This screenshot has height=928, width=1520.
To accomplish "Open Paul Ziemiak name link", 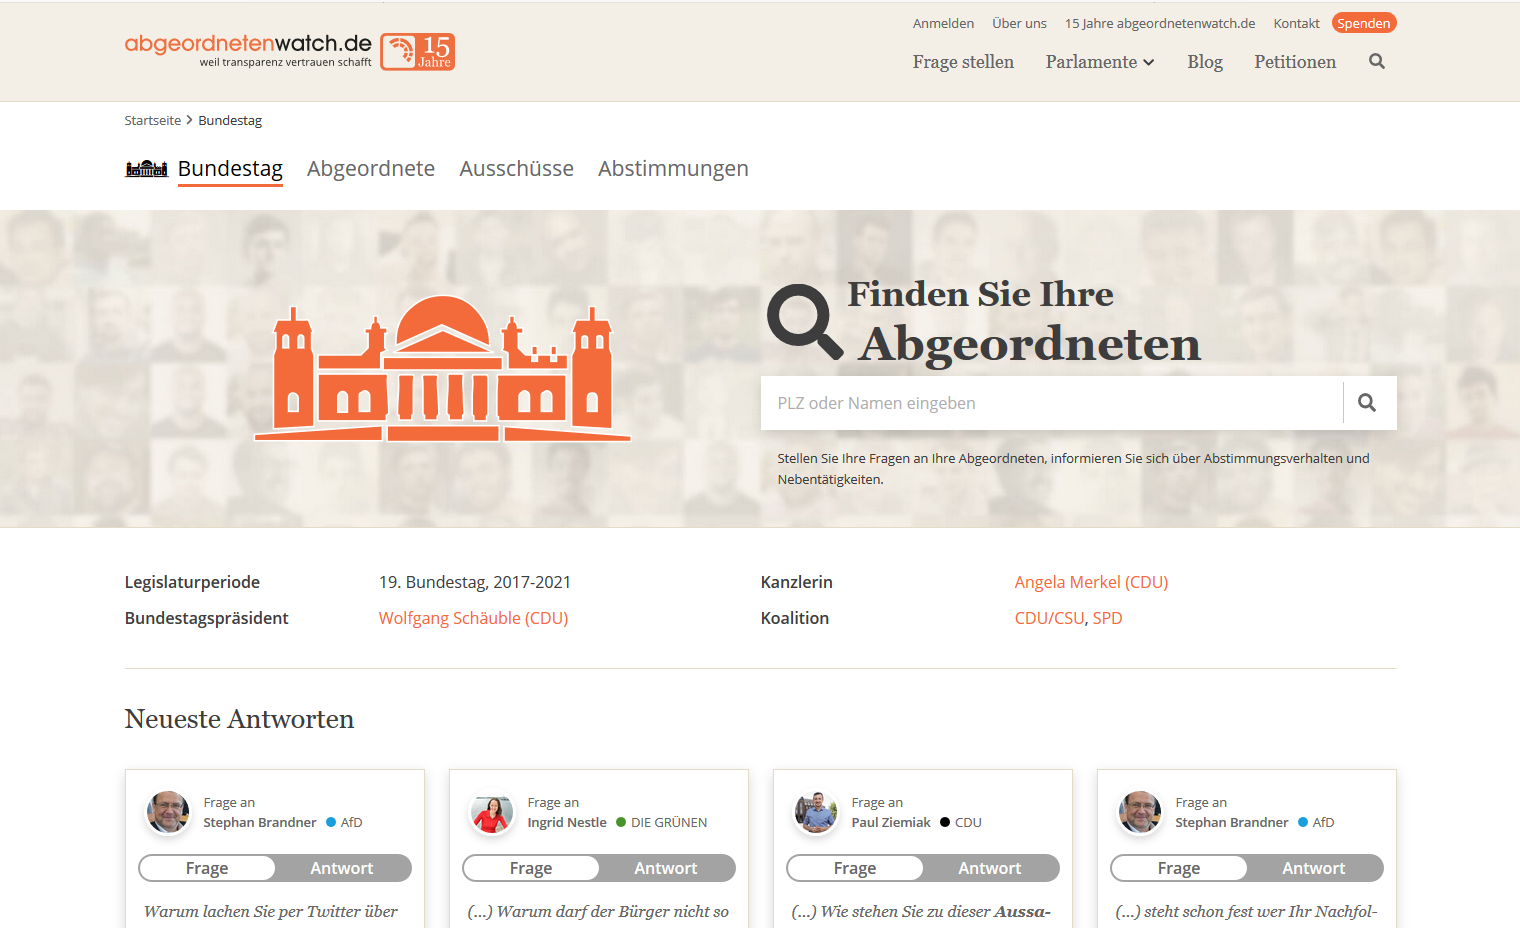I will tap(891, 822).
